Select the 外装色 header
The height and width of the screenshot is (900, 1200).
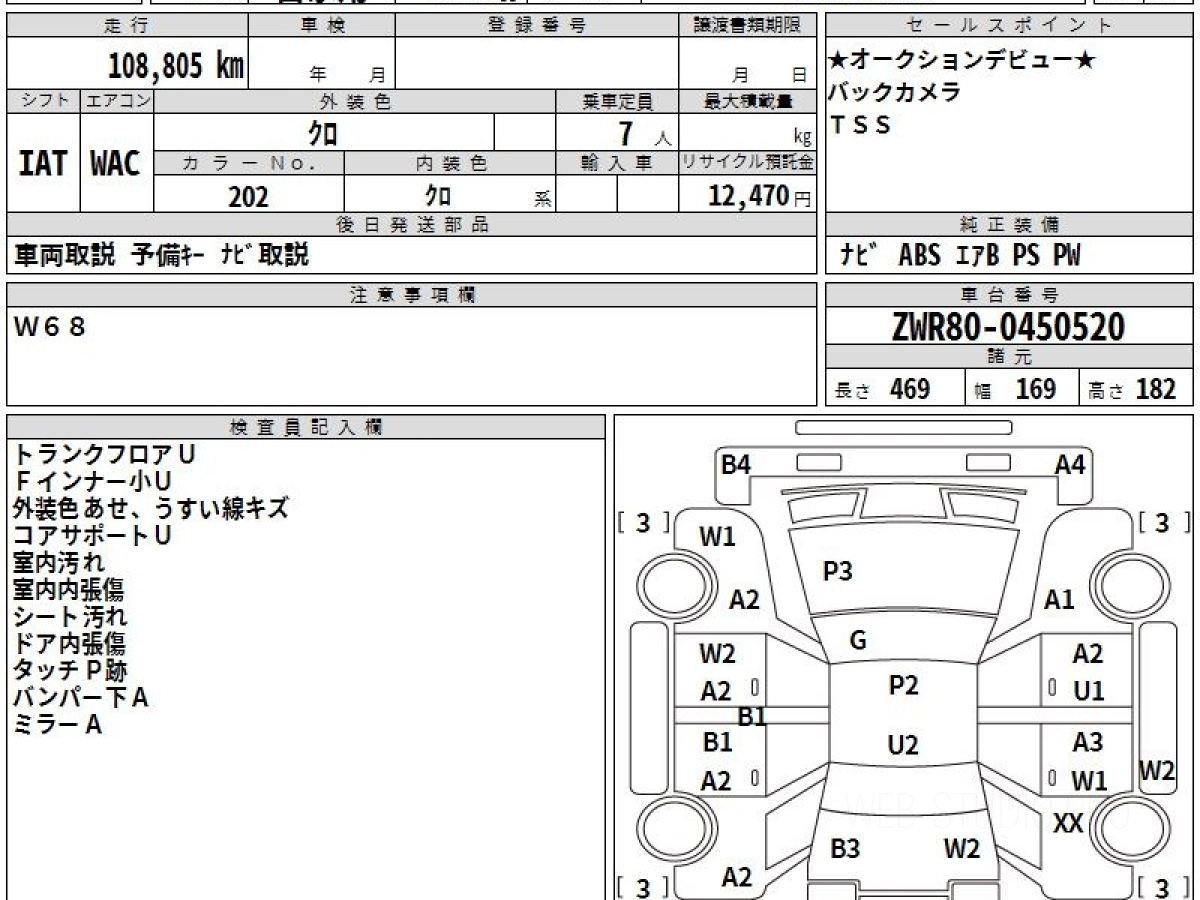pos(355,101)
